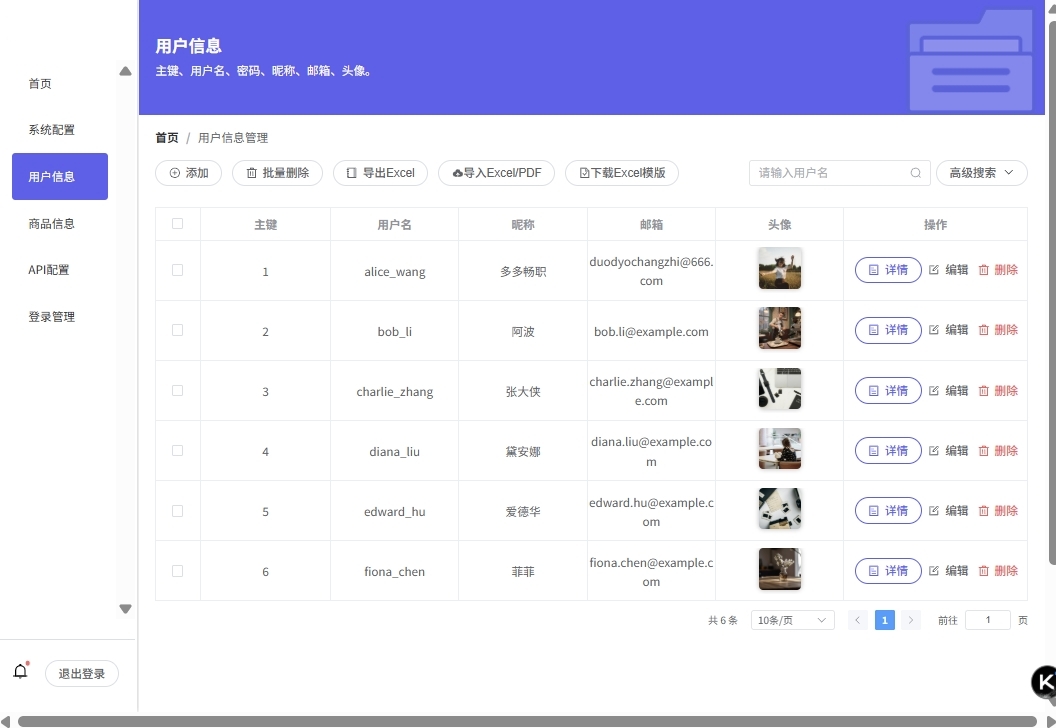Open the 10条/页 page size dropdown

click(x=792, y=620)
